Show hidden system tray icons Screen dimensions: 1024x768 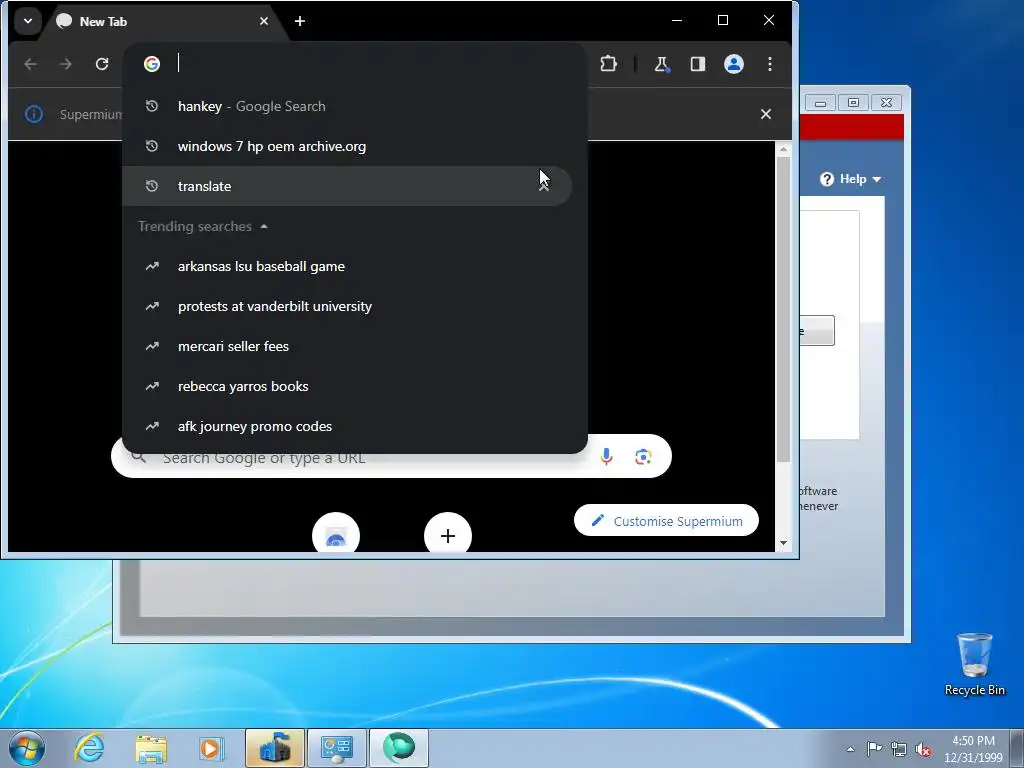[x=850, y=749]
